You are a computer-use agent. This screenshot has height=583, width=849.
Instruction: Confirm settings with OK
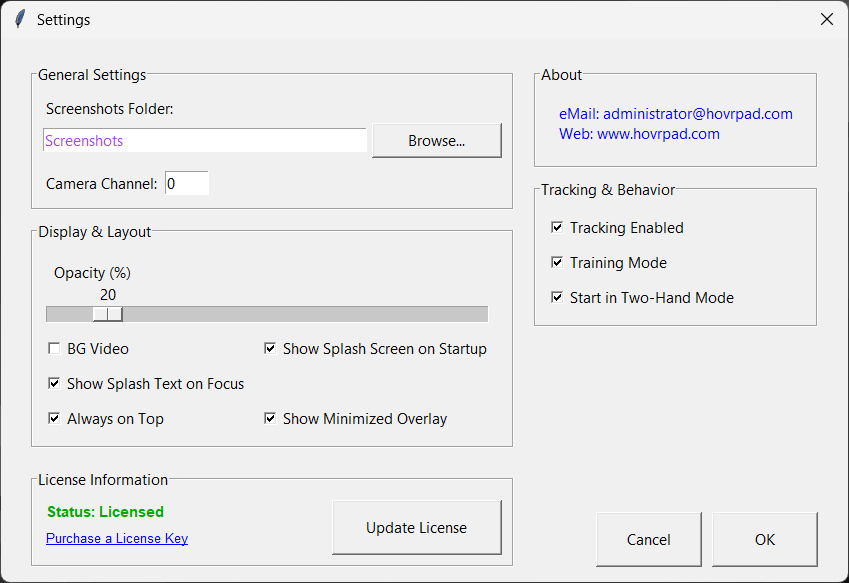765,539
